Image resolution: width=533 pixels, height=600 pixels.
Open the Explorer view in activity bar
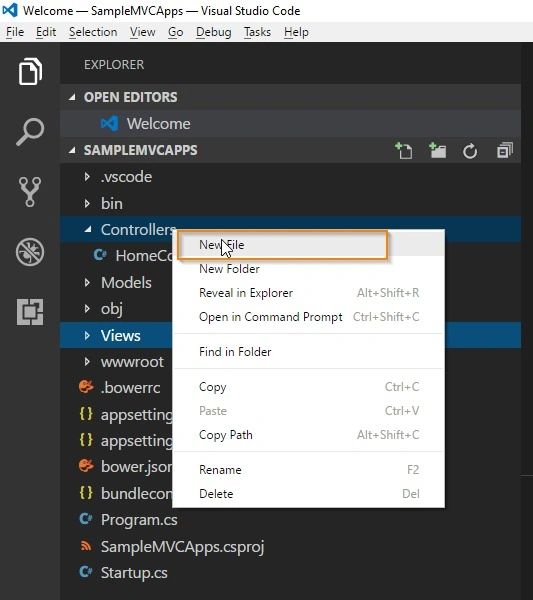tap(30, 71)
